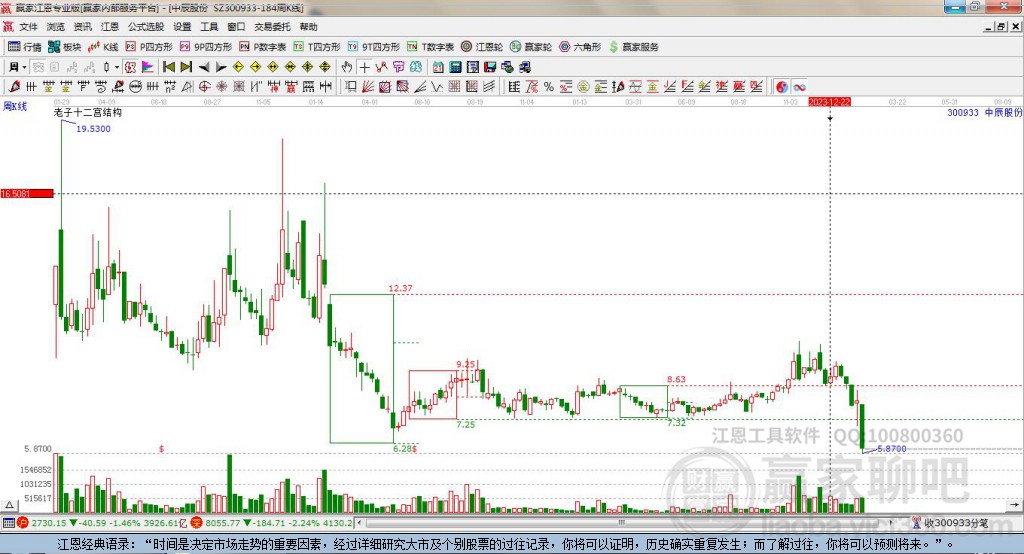
Task: Open the calculator icon
Action: [455, 67]
